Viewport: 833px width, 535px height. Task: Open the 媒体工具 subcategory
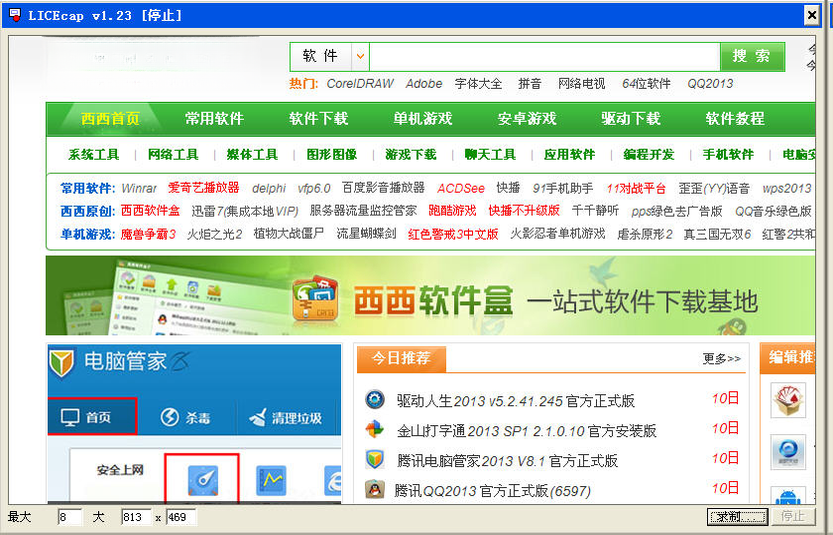click(252, 155)
